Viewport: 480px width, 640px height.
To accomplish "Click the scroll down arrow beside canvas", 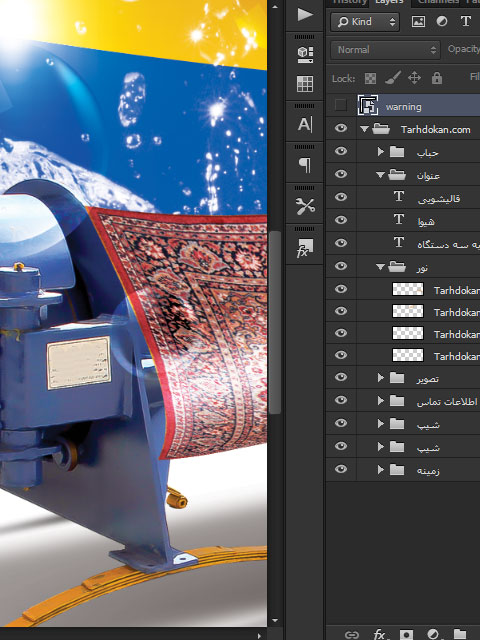I will pos(275,620).
